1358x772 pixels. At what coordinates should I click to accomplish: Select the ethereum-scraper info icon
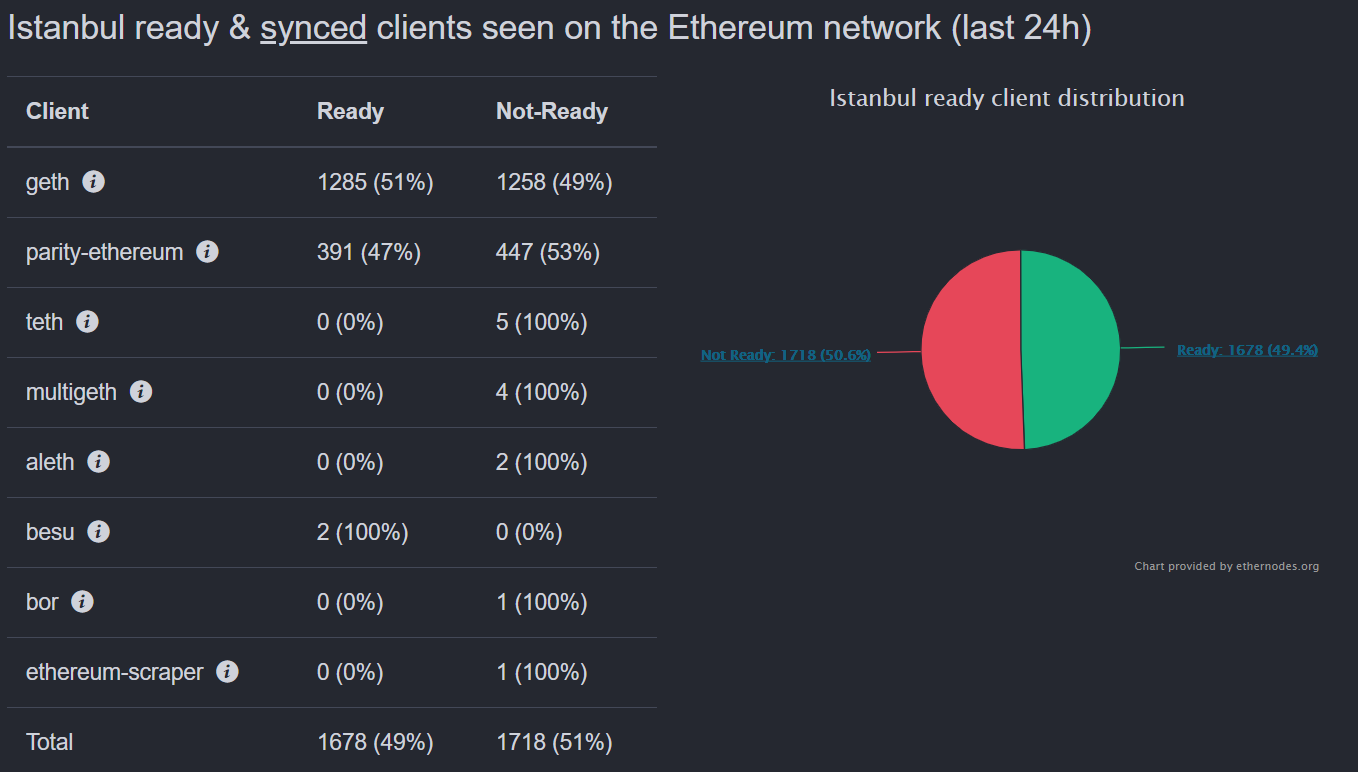click(227, 672)
